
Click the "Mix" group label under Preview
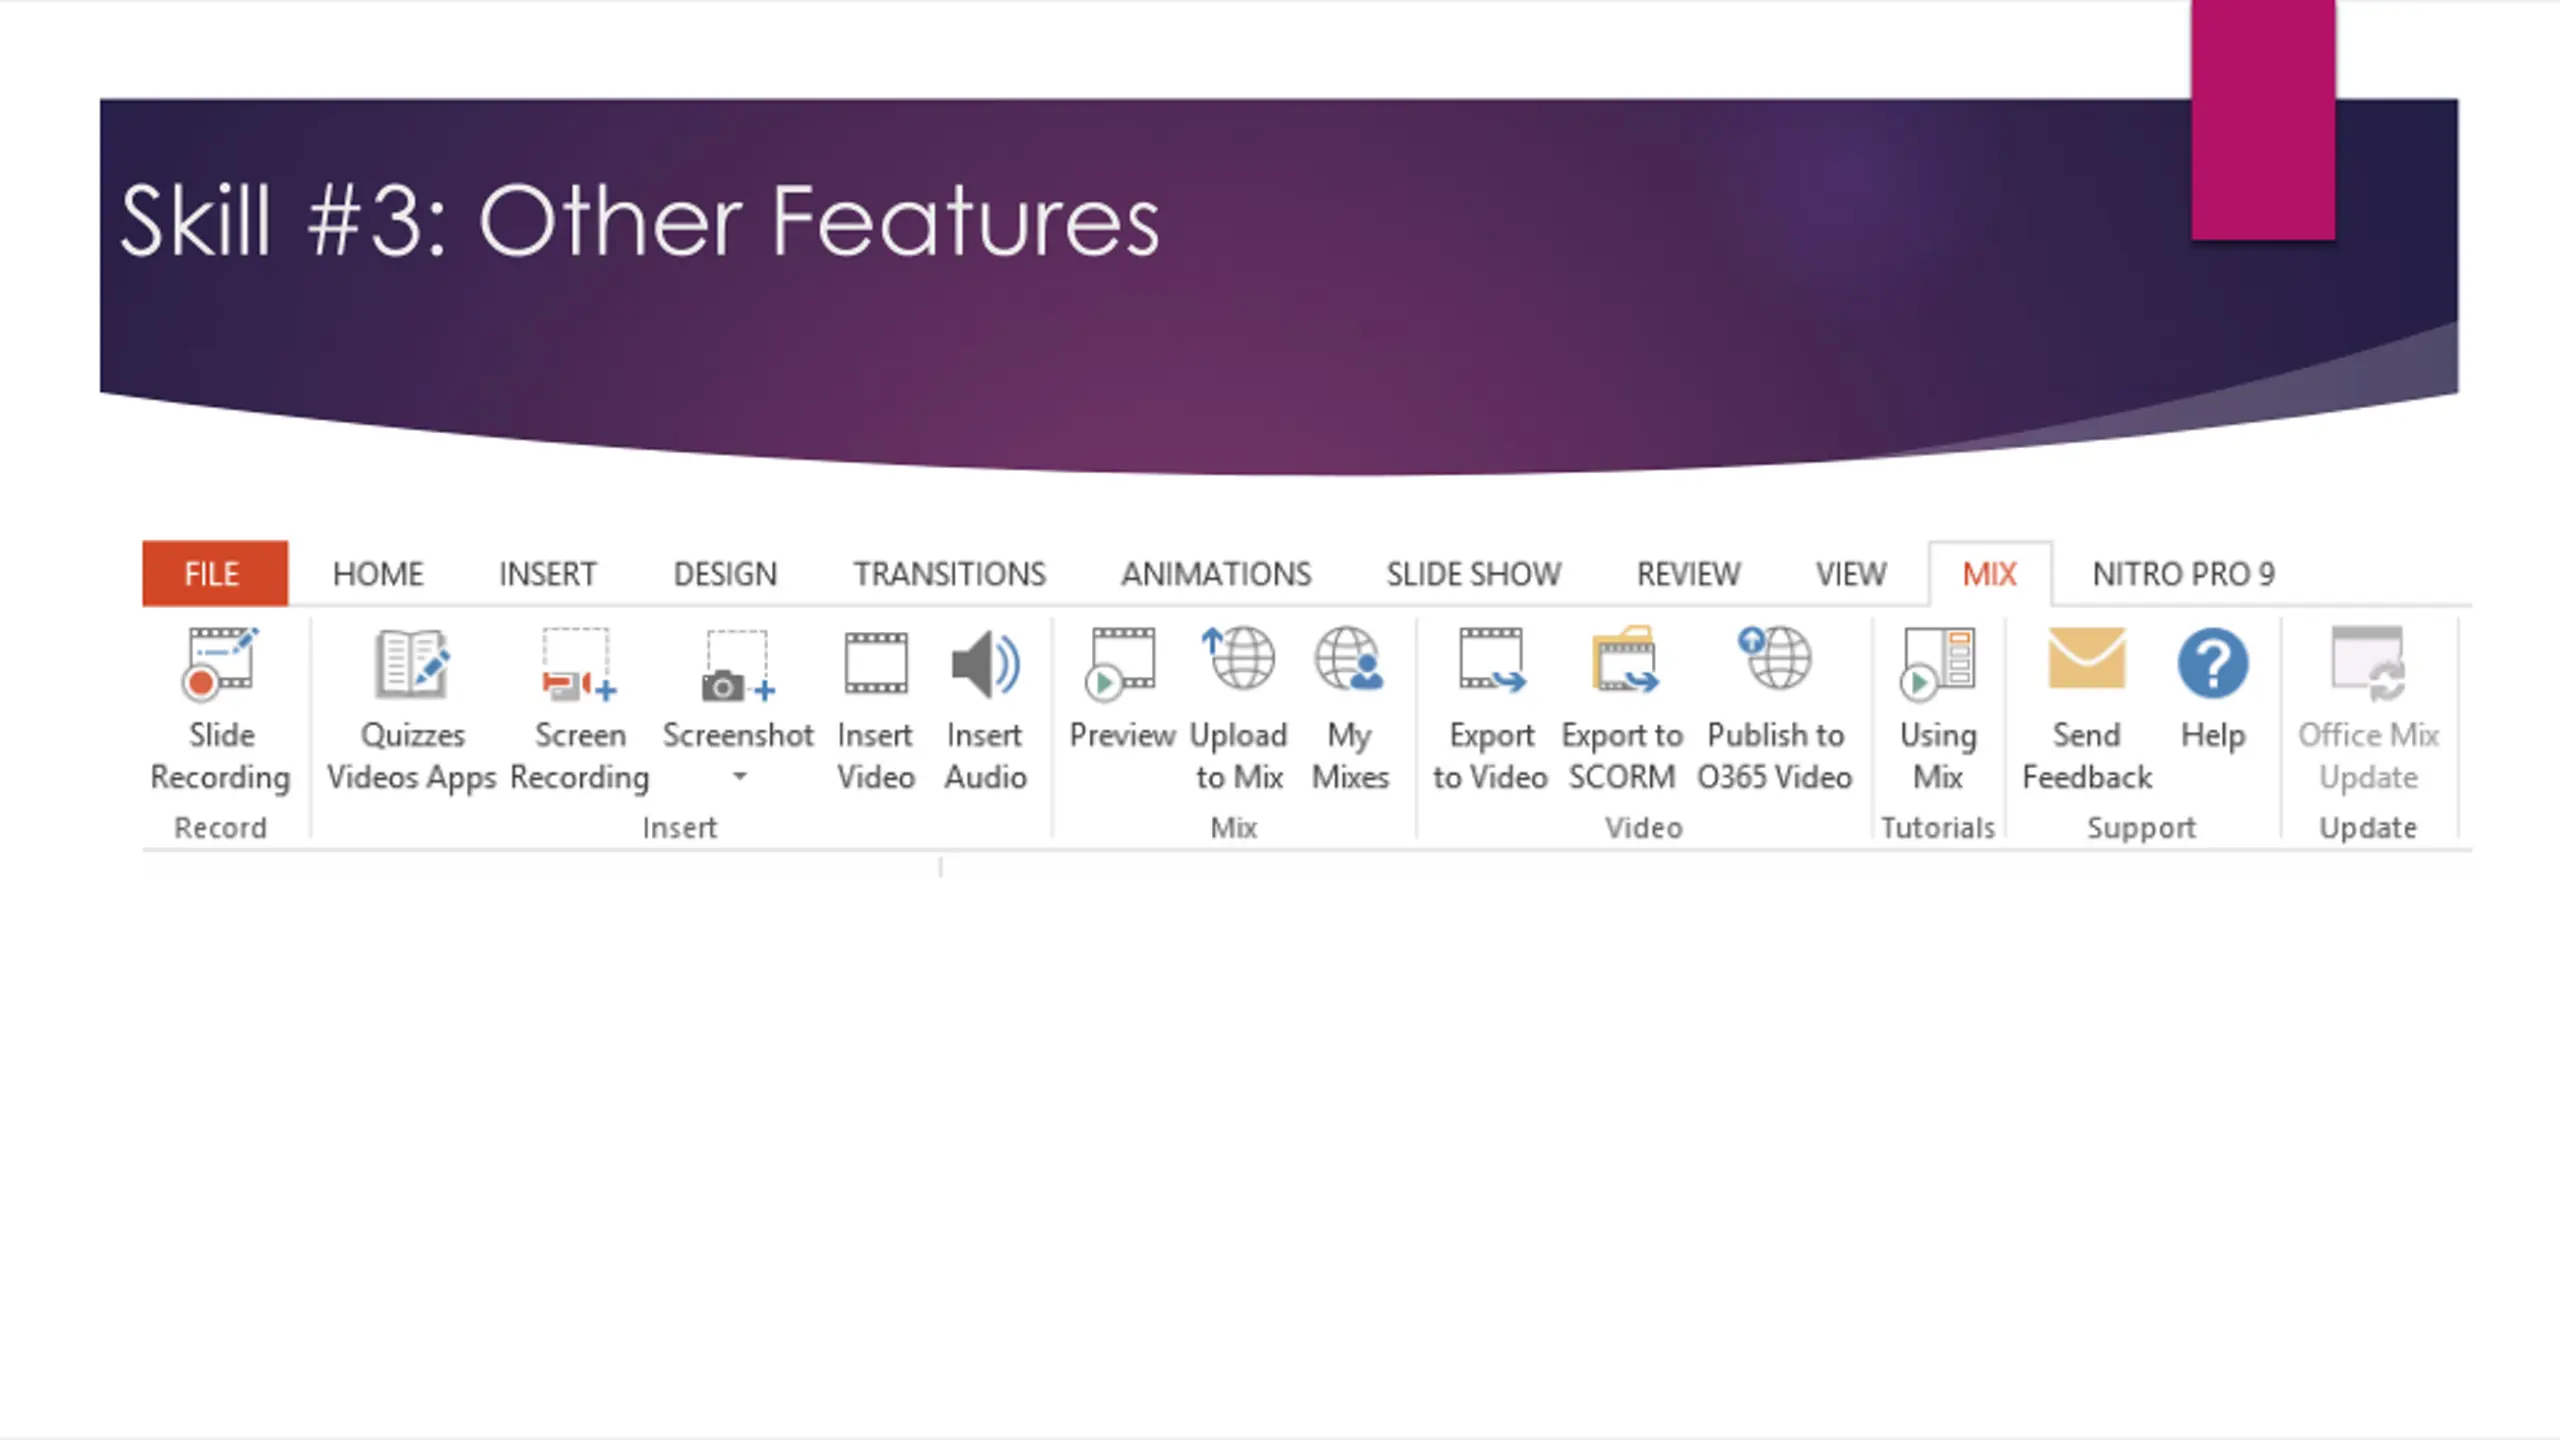point(1234,828)
